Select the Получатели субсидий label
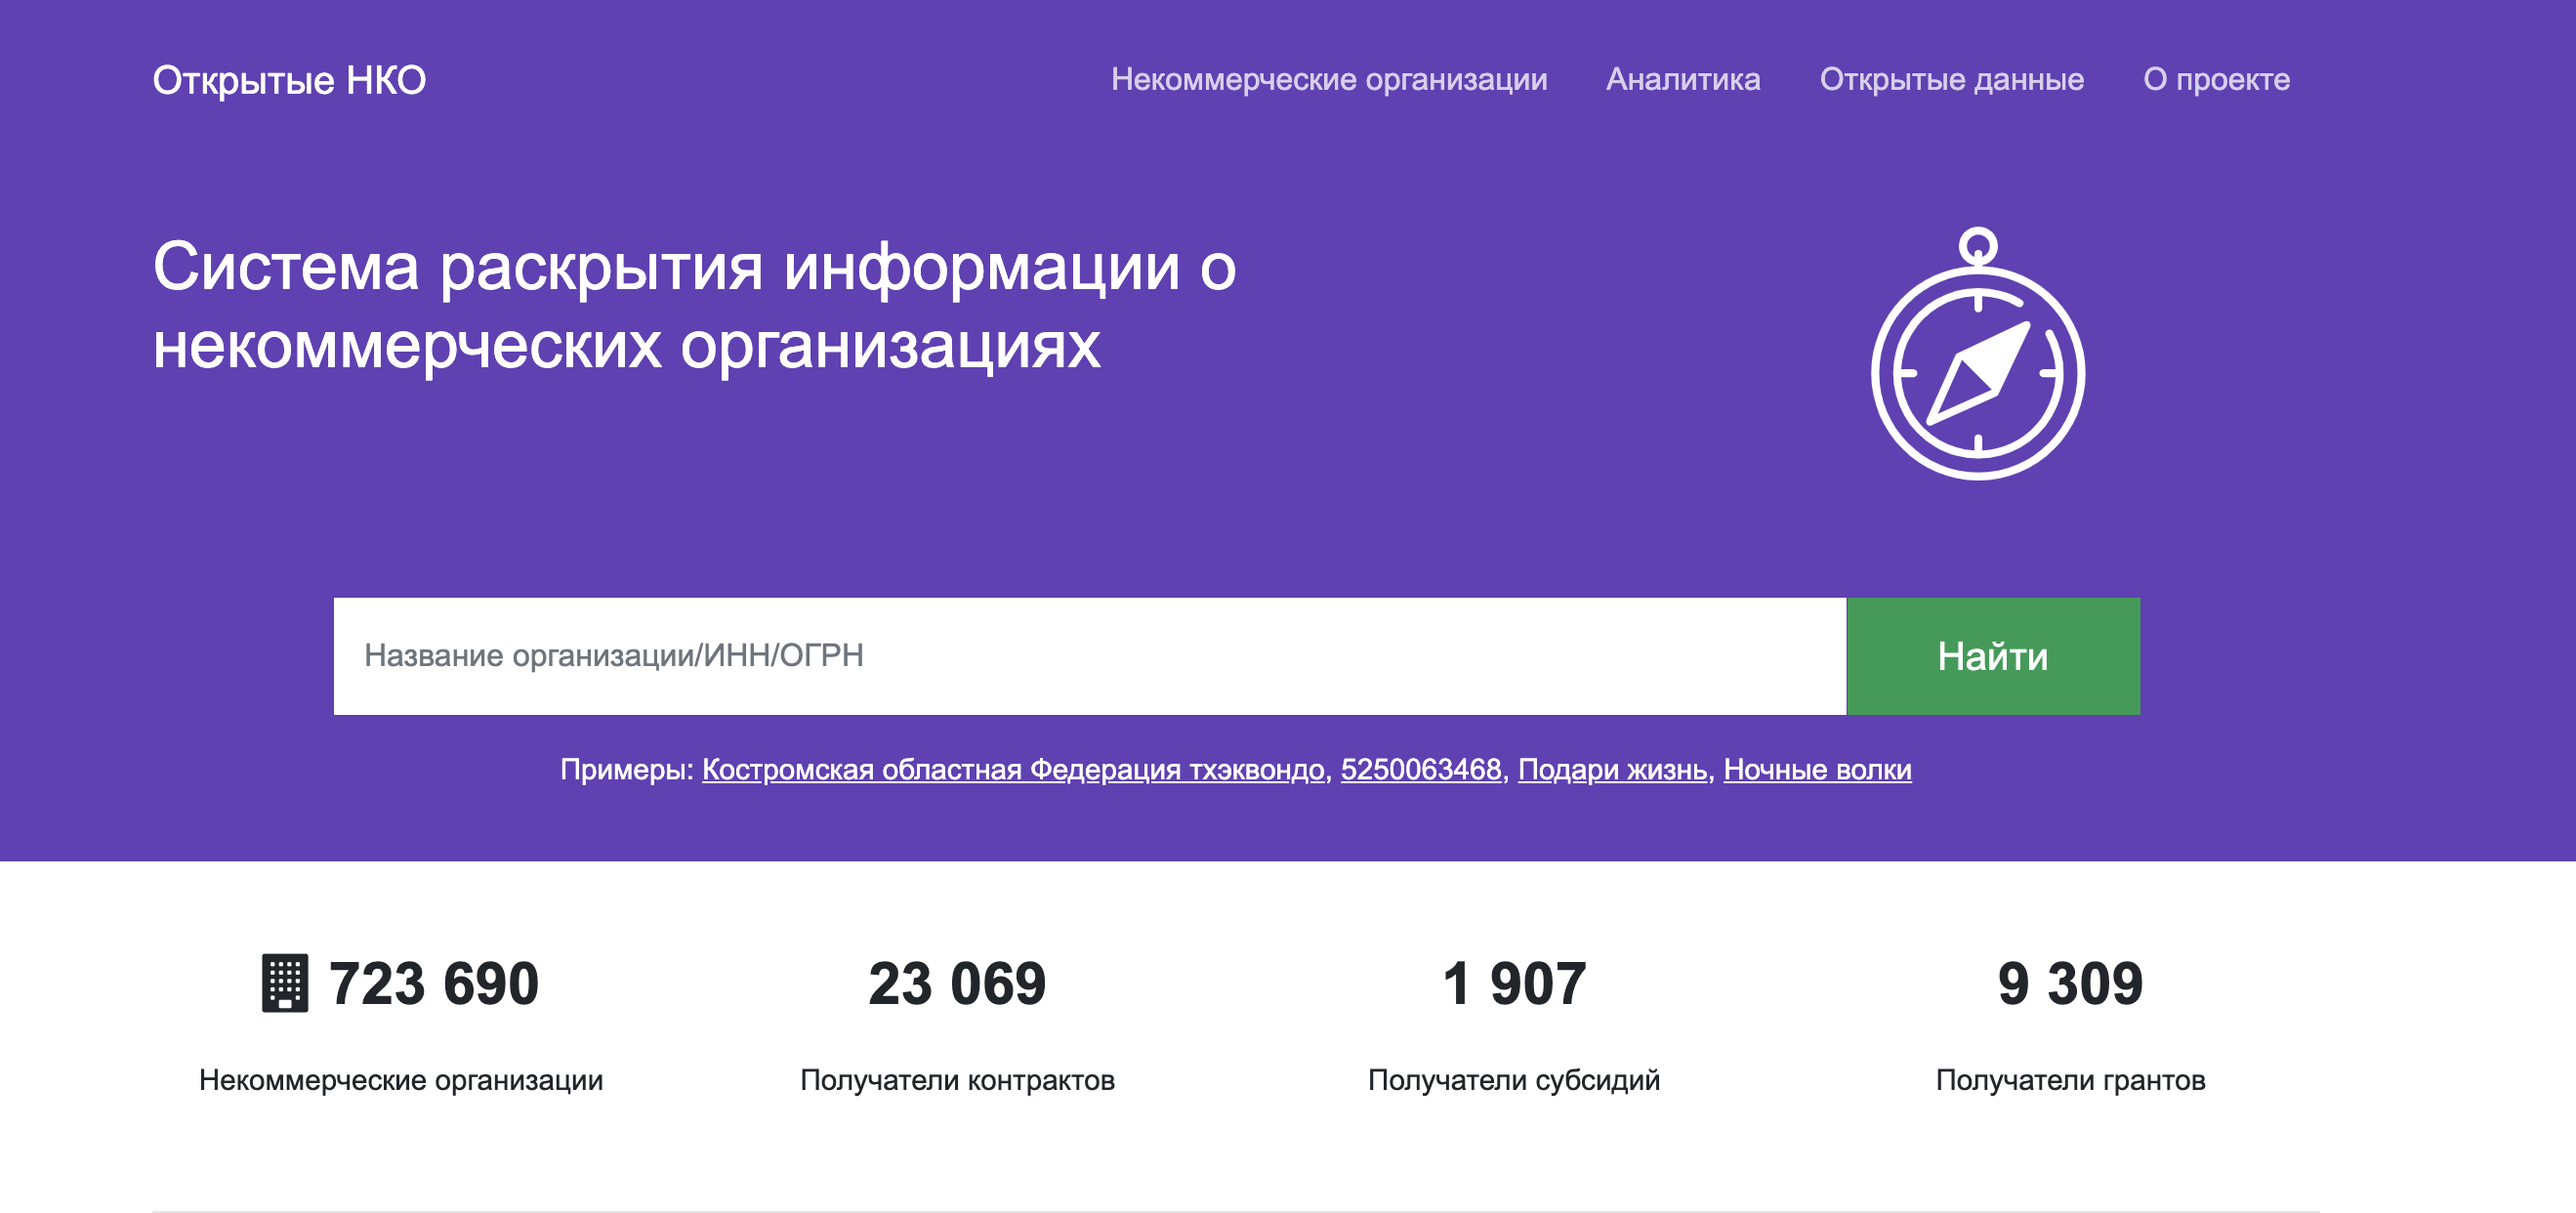 coord(1513,1080)
